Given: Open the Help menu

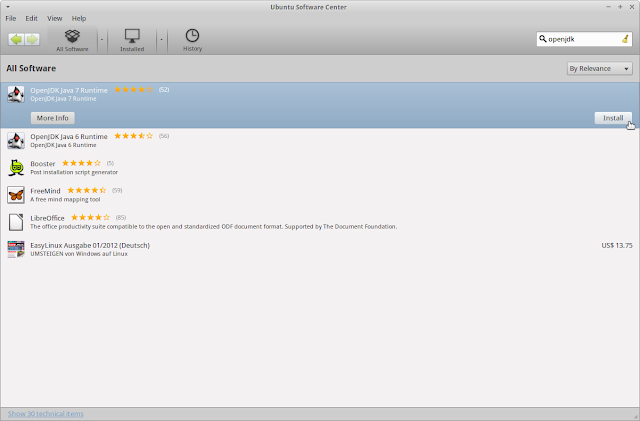Looking at the screenshot, I should coord(79,18).
